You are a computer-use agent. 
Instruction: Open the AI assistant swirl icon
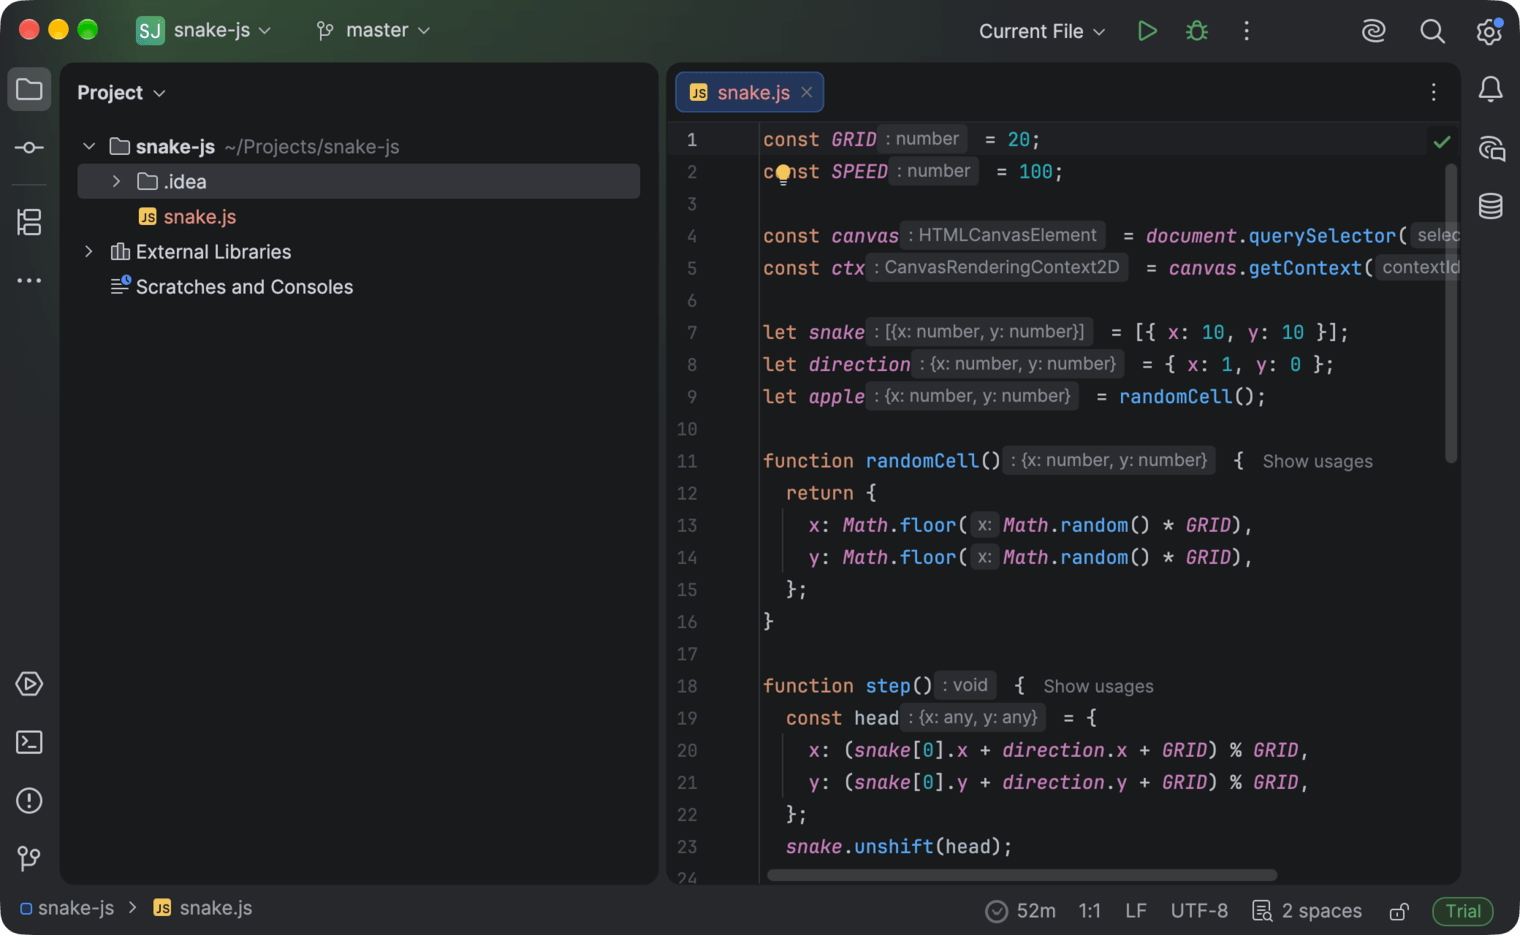click(x=1374, y=31)
